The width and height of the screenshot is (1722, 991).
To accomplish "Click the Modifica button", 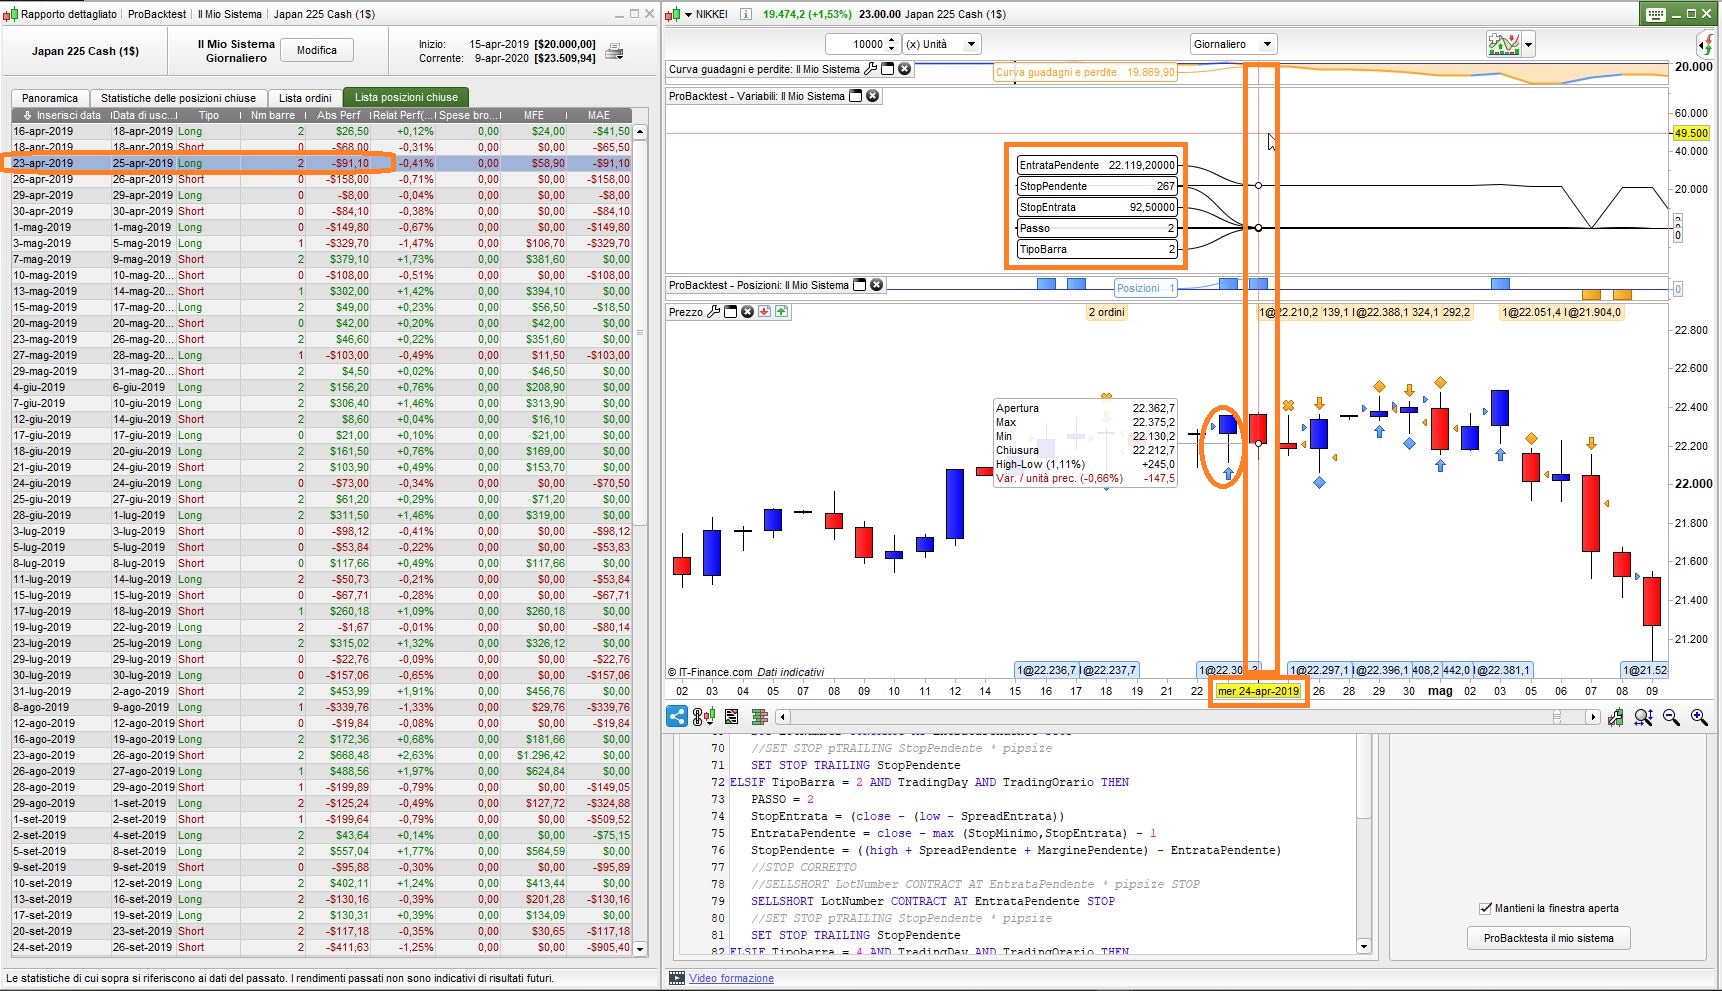I will click(317, 50).
